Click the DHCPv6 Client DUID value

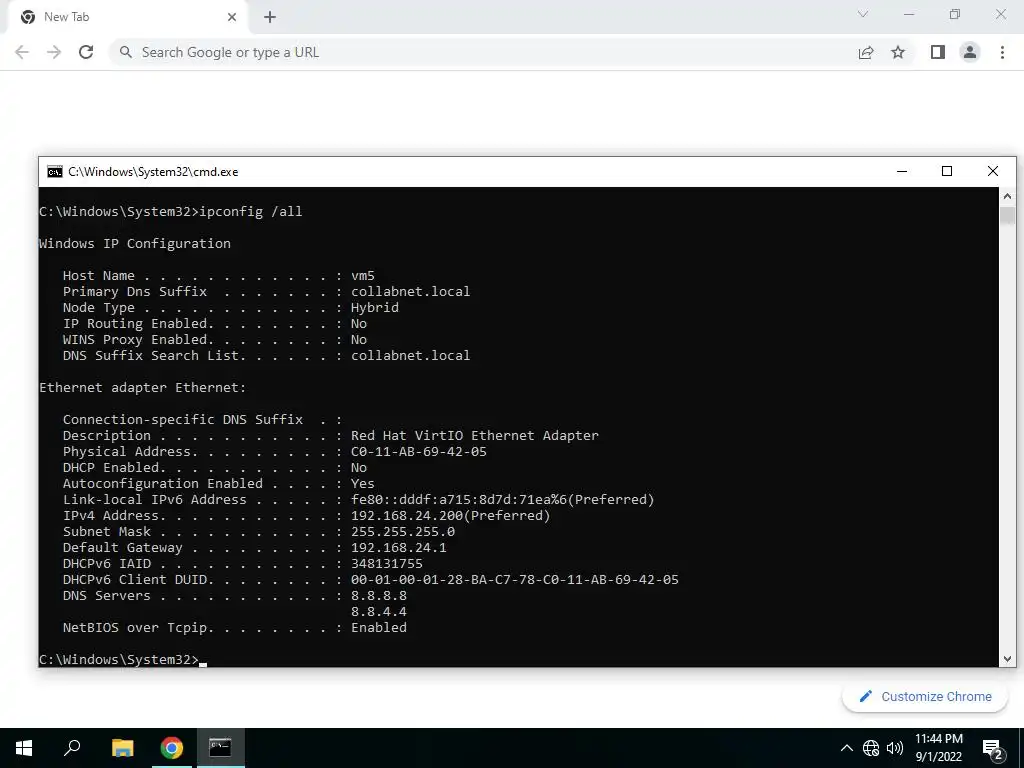pos(515,580)
